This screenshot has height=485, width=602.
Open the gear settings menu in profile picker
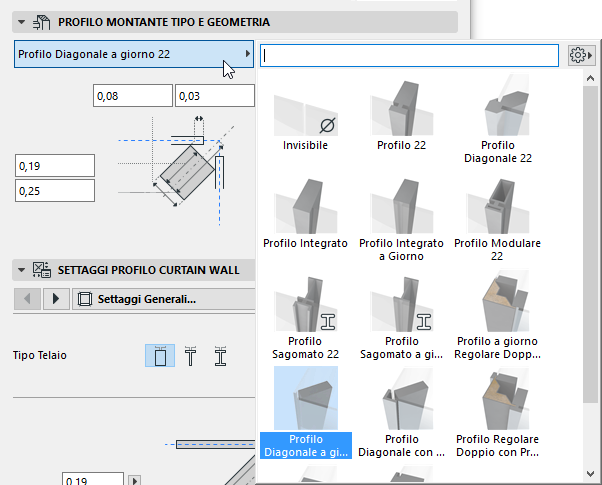point(581,55)
